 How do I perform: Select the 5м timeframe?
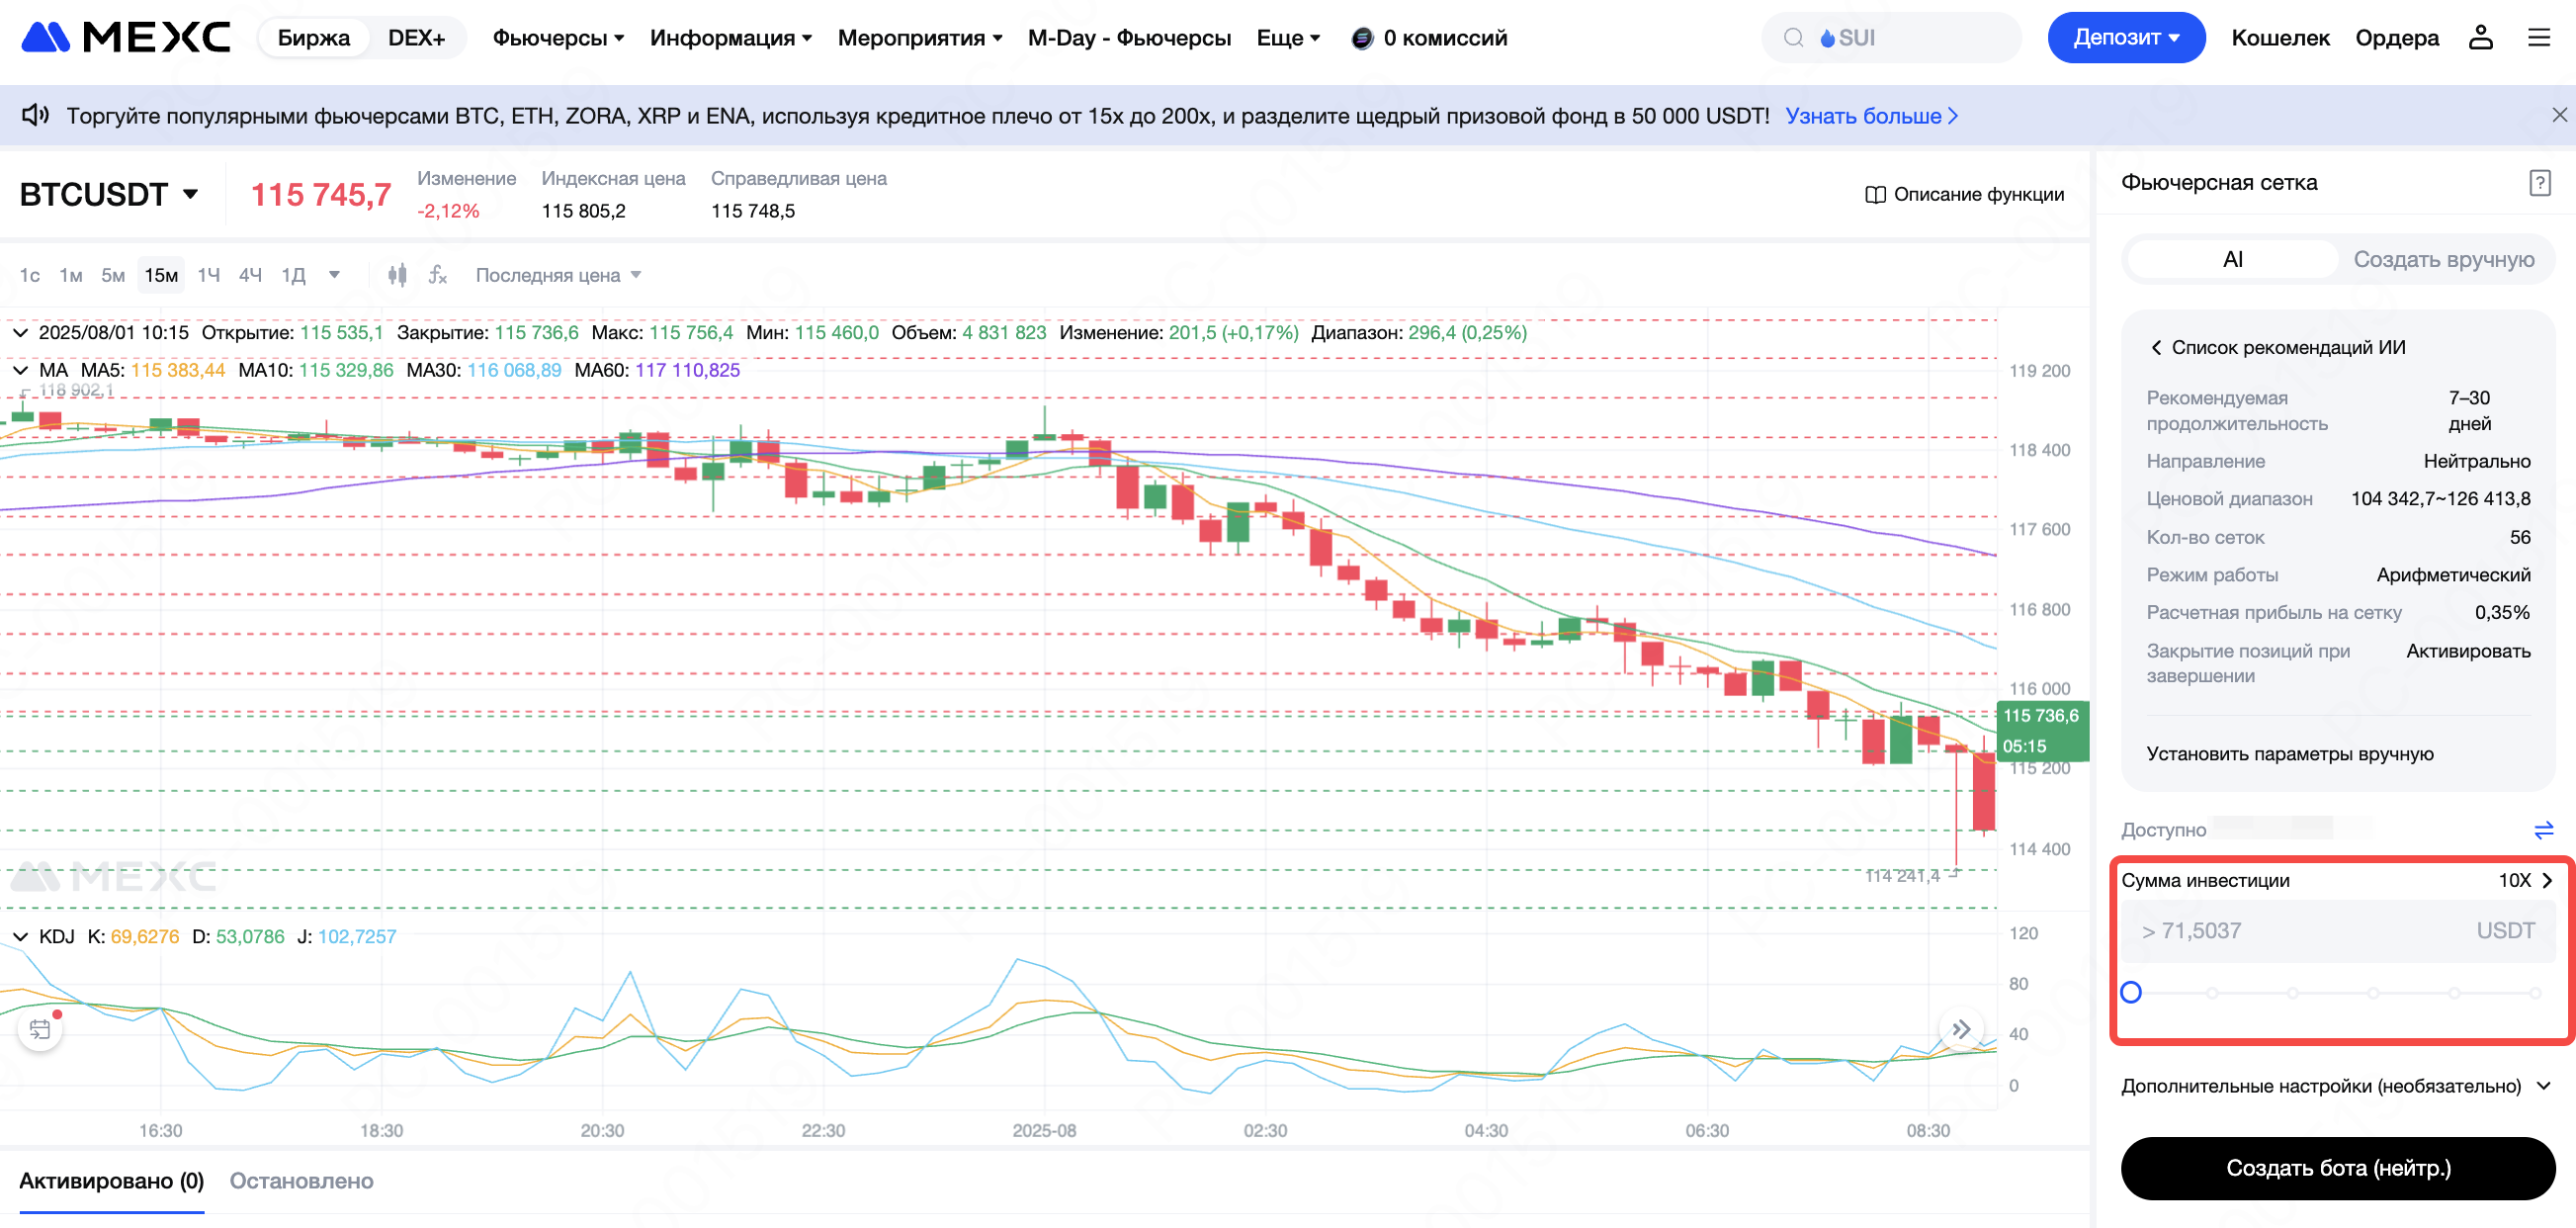(112, 275)
